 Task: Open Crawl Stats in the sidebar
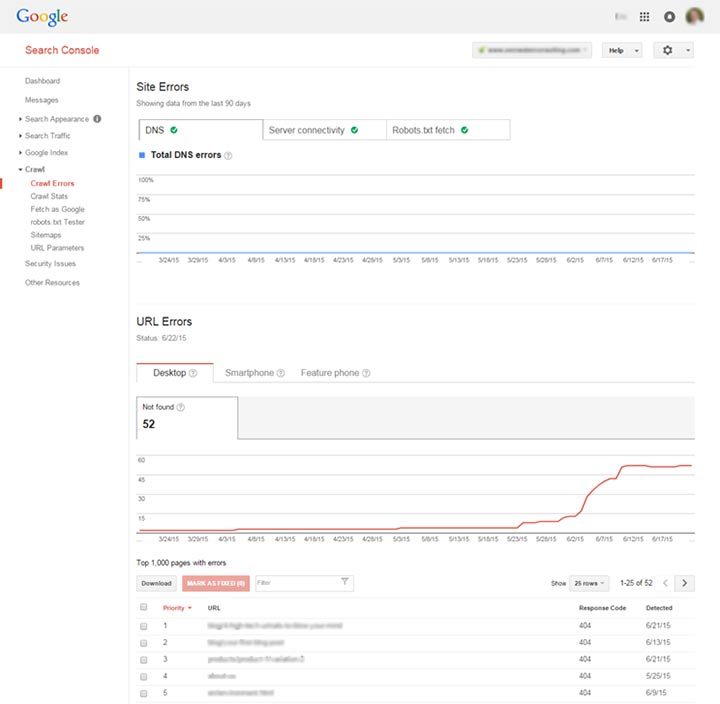click(x=49, y=196)
